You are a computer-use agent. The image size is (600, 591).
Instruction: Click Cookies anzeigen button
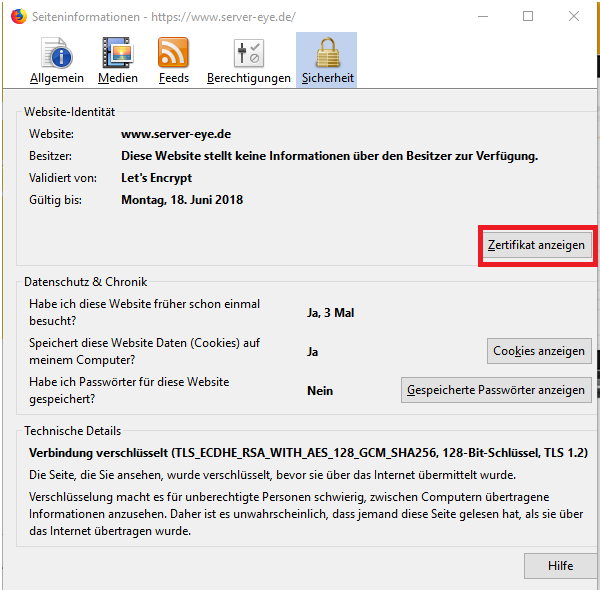click(x=539, y=351)
